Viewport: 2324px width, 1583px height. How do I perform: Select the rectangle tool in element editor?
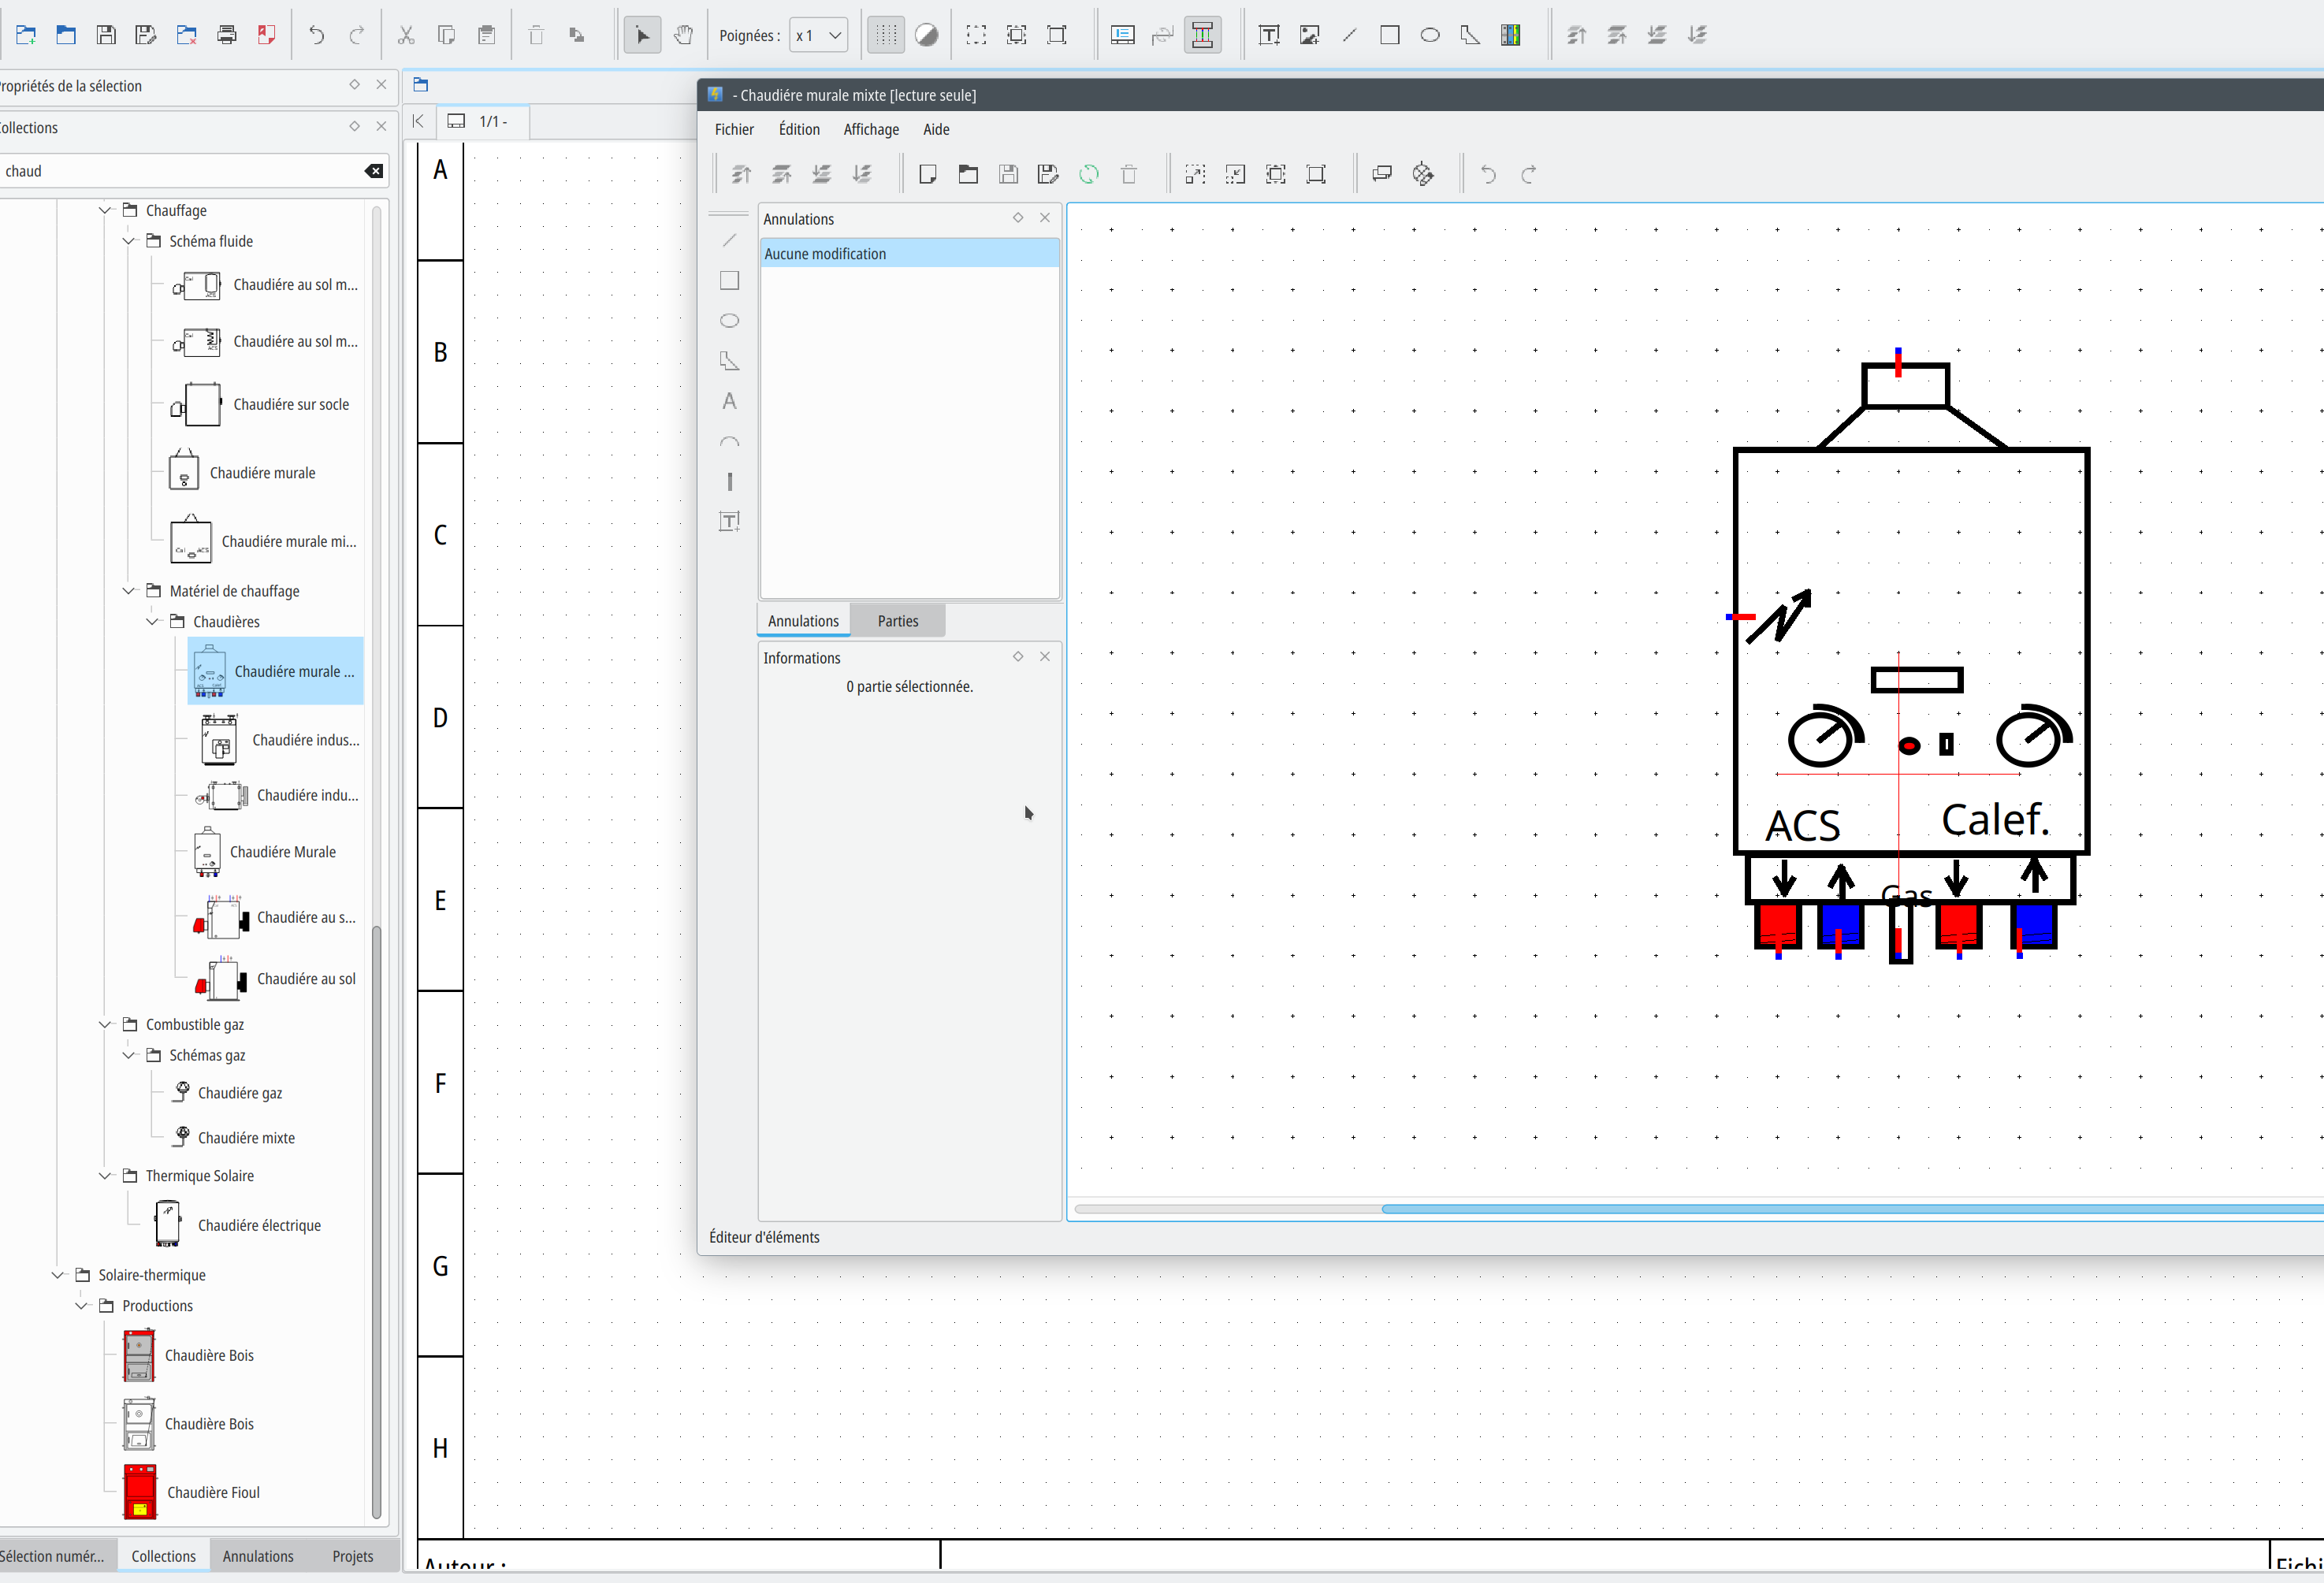[x=729, y=281]
